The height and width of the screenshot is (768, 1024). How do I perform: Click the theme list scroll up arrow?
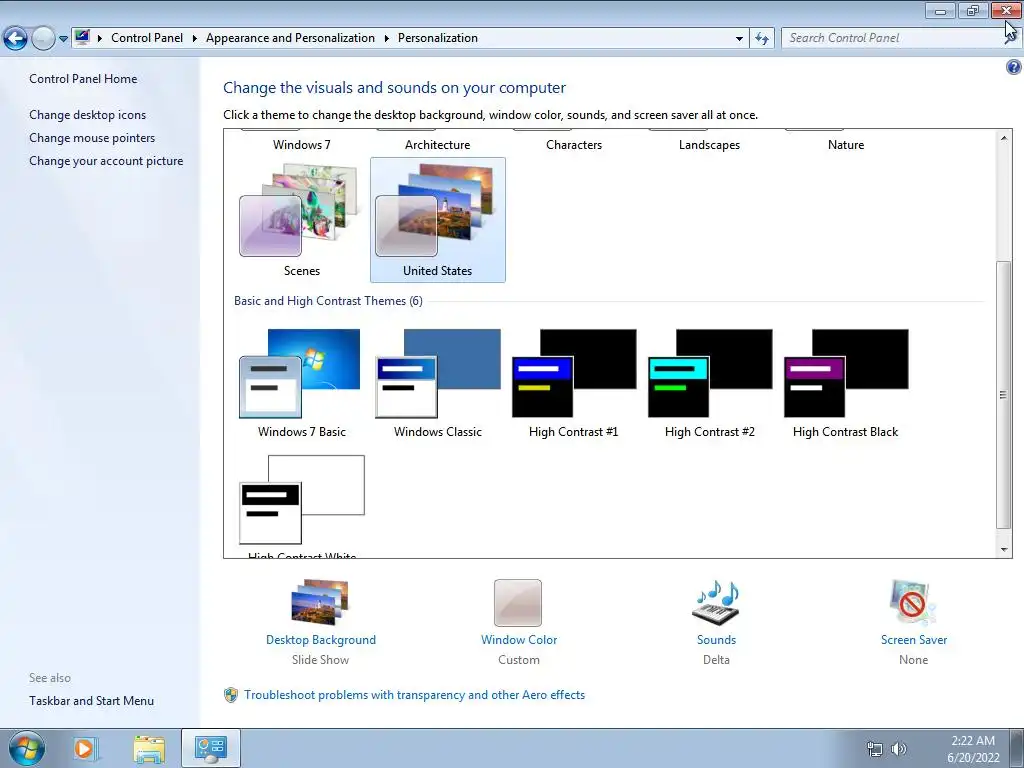click(x=1004, y=138)
